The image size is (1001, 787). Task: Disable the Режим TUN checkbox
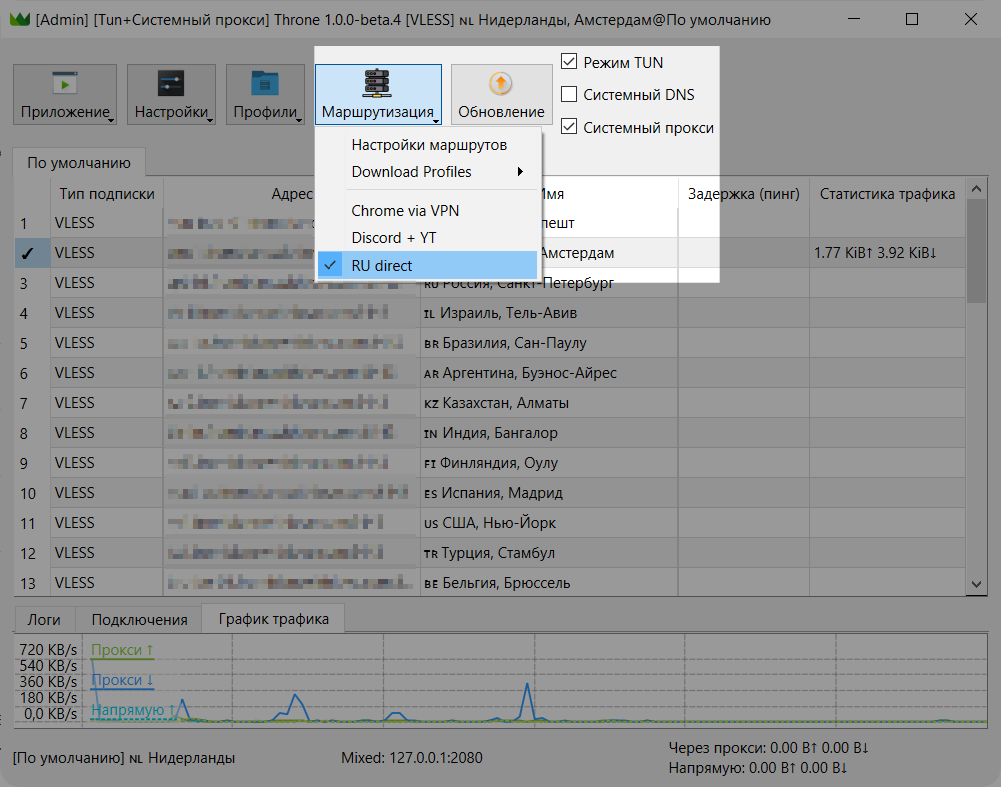(x=569, y=62)
